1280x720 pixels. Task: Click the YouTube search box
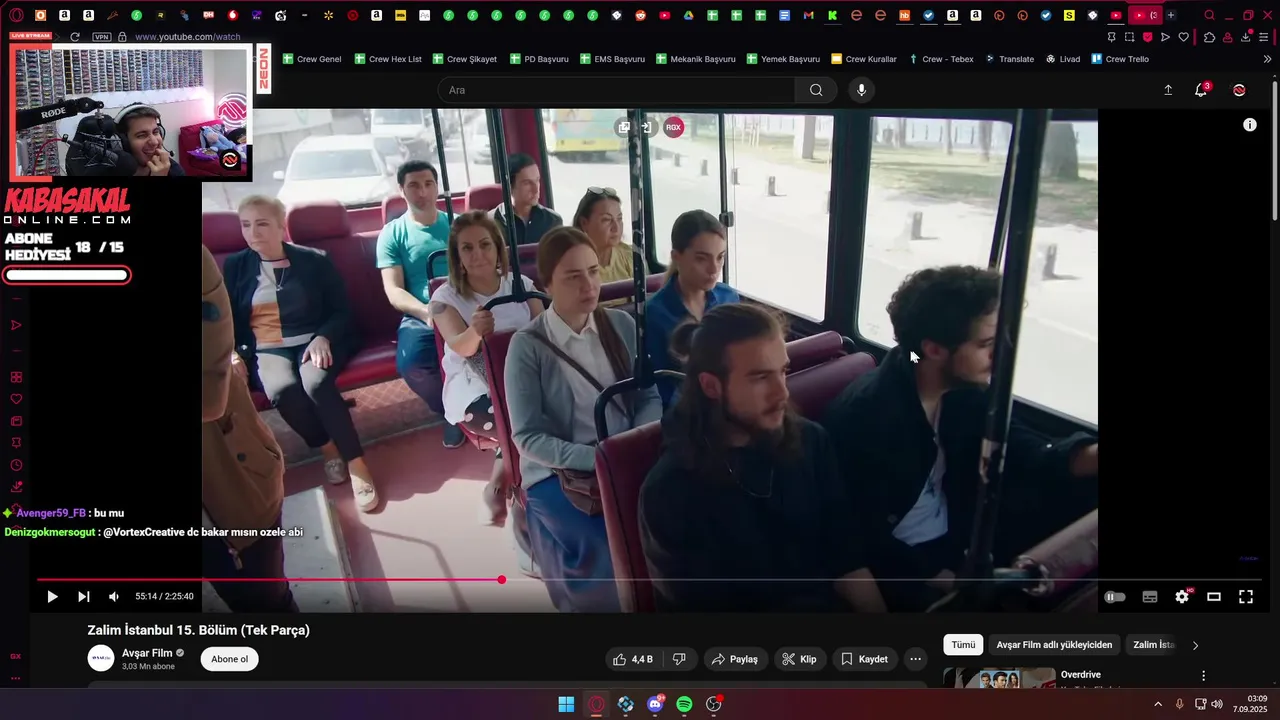tap(617, 90)
